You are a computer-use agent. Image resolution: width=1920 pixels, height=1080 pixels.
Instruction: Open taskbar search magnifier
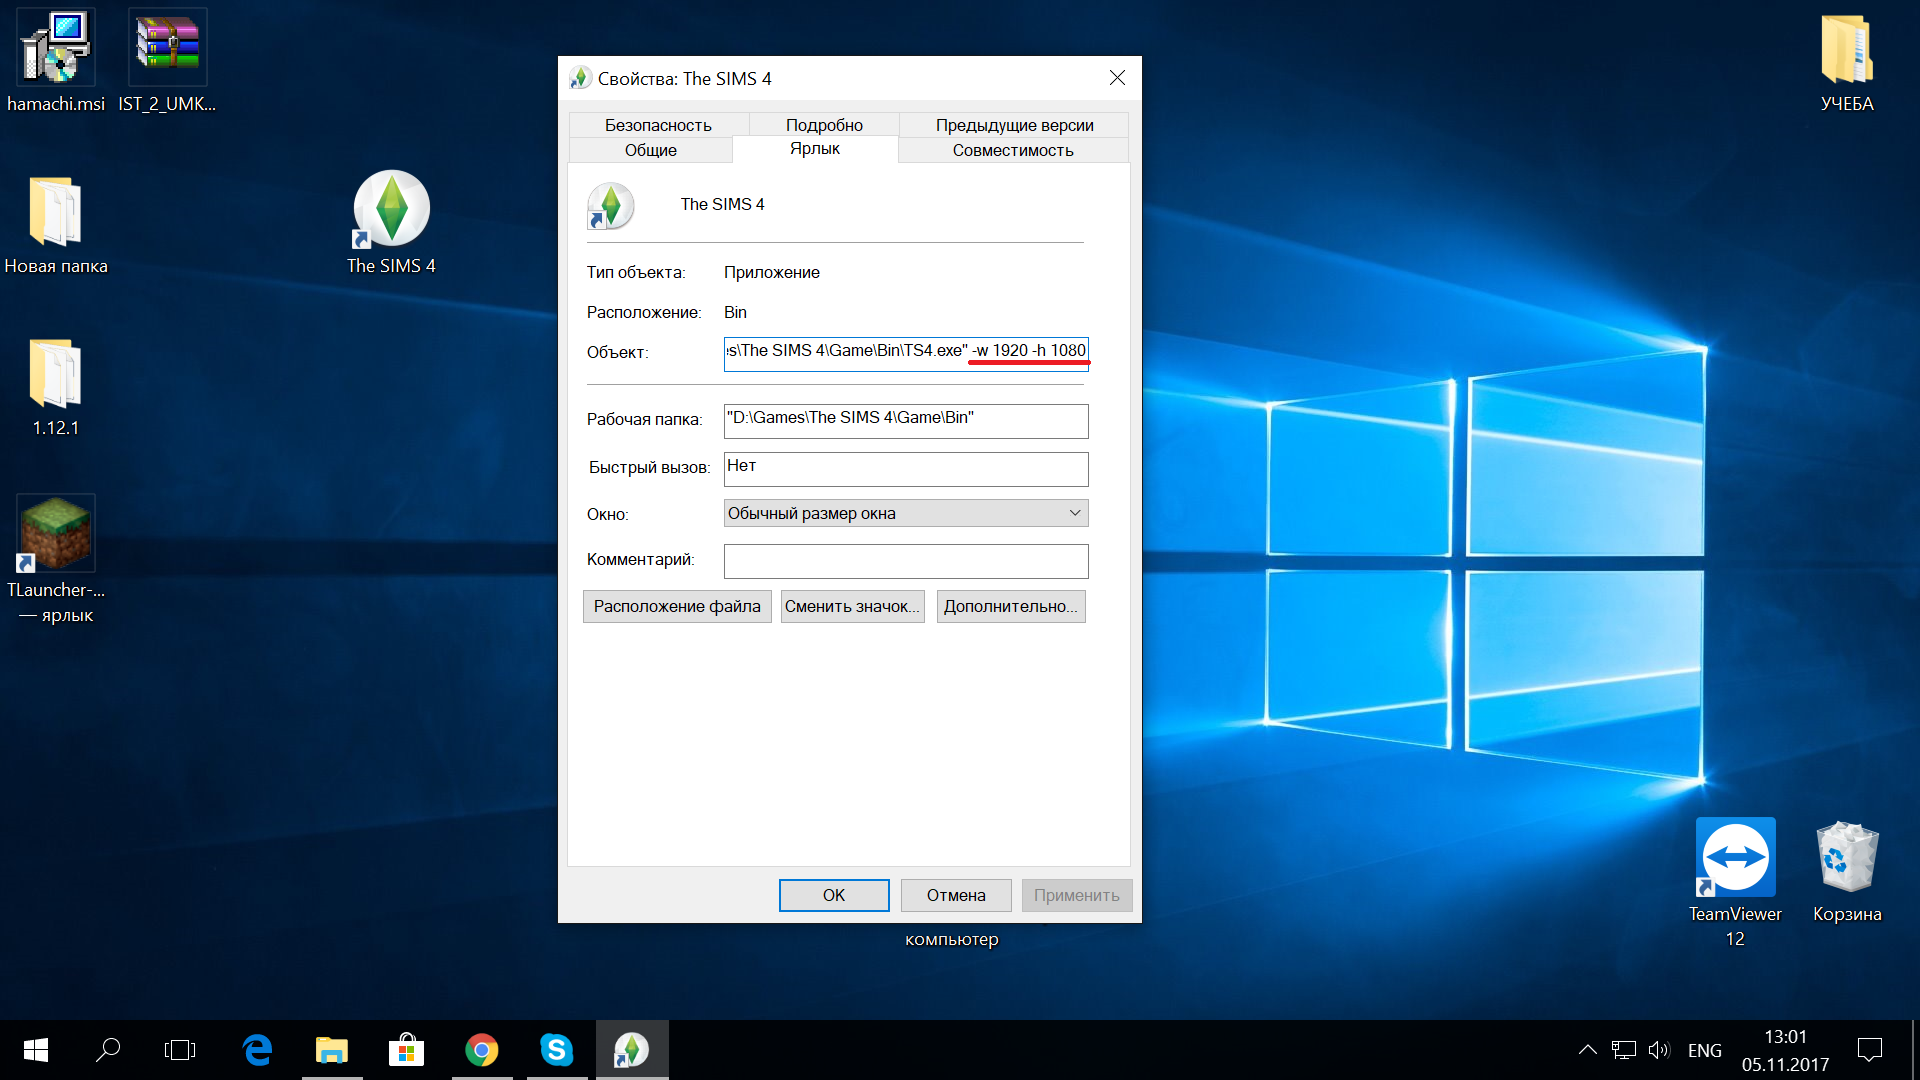click(107, 1050)
